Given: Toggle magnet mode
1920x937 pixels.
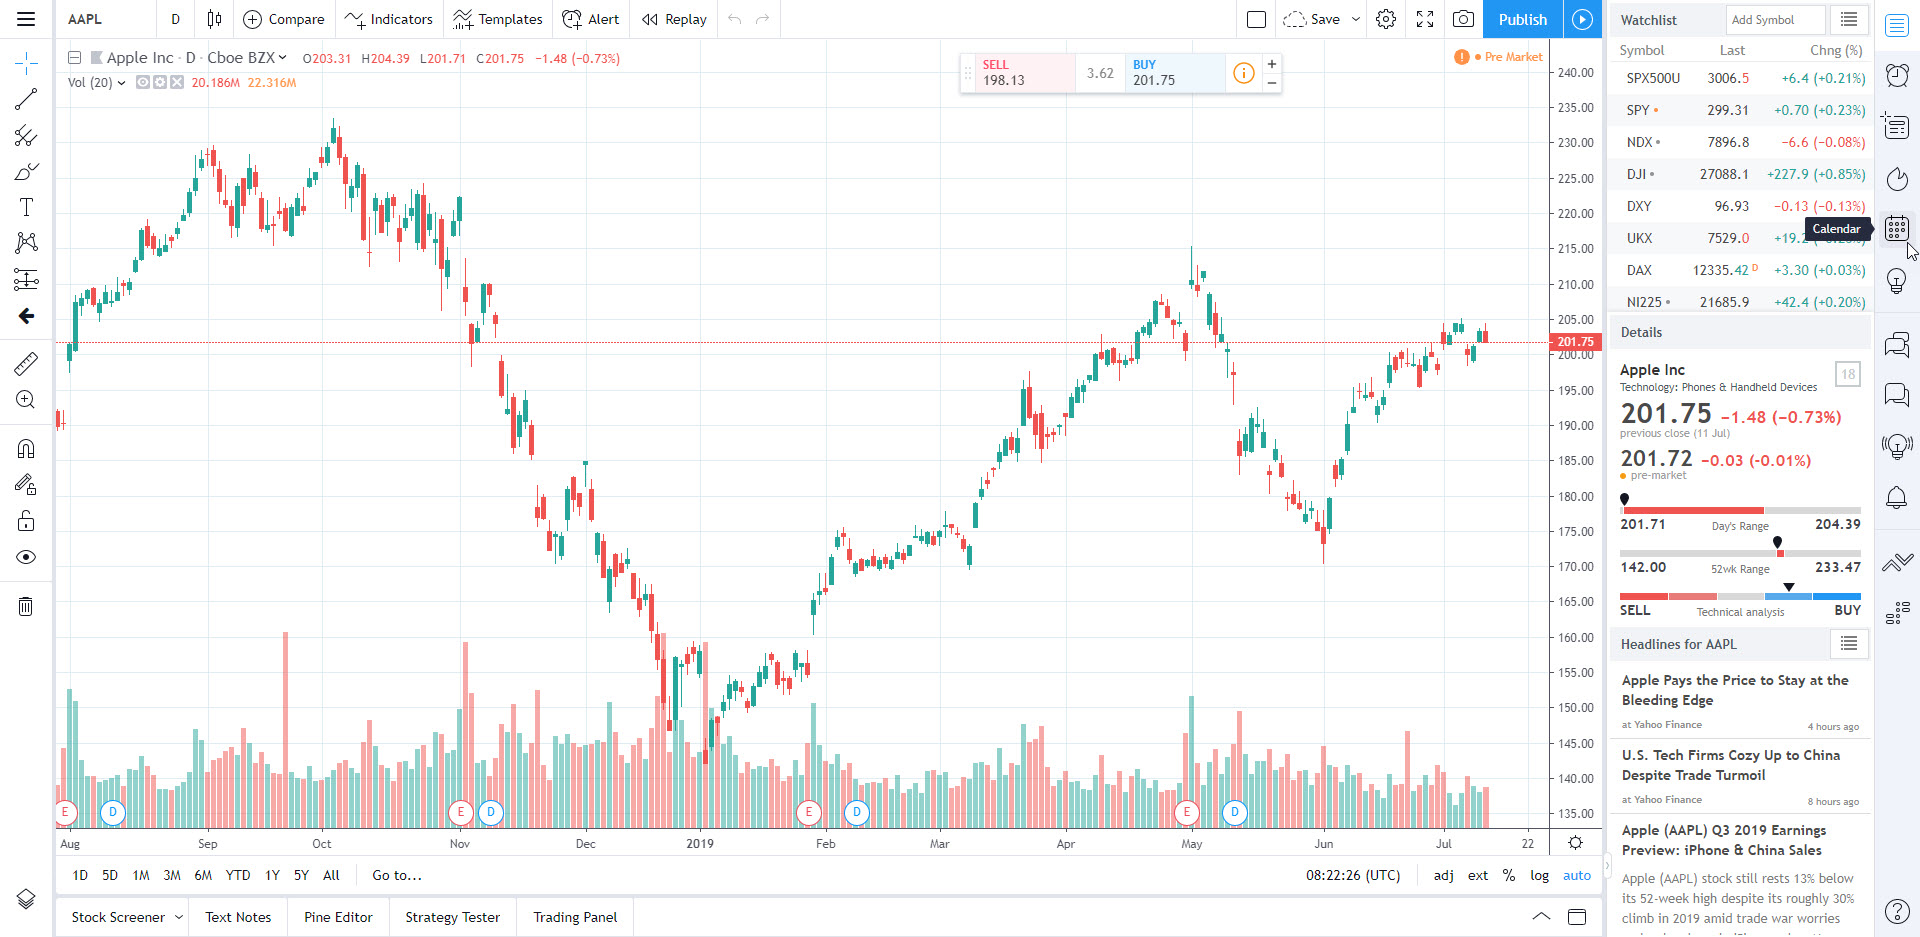Looking at the screenshot, I should [26, 448].
